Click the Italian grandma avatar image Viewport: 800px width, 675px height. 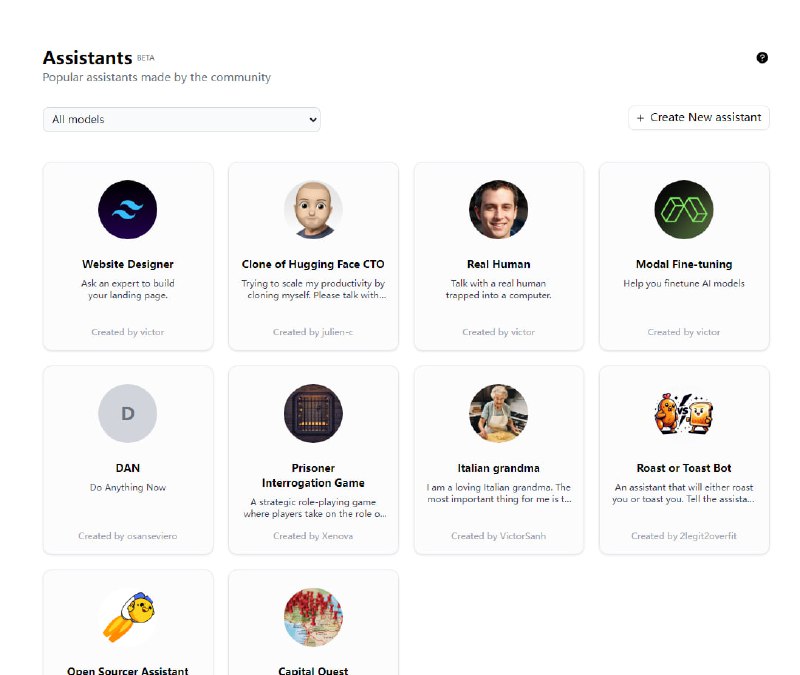(498, 413)
